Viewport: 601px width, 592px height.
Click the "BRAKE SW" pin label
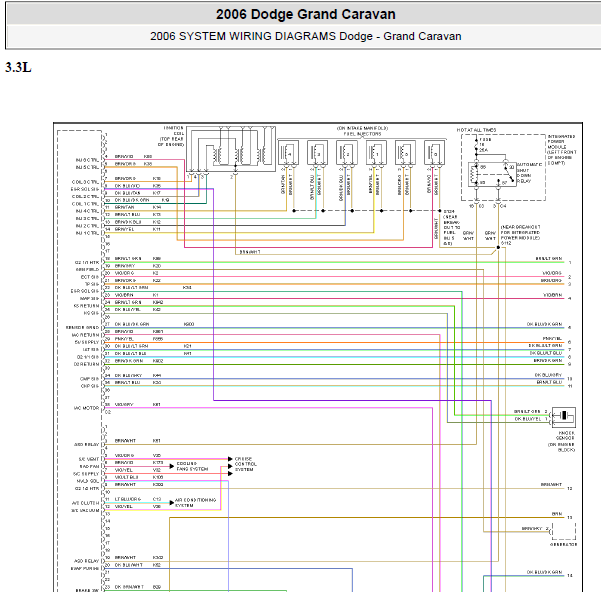87,590
